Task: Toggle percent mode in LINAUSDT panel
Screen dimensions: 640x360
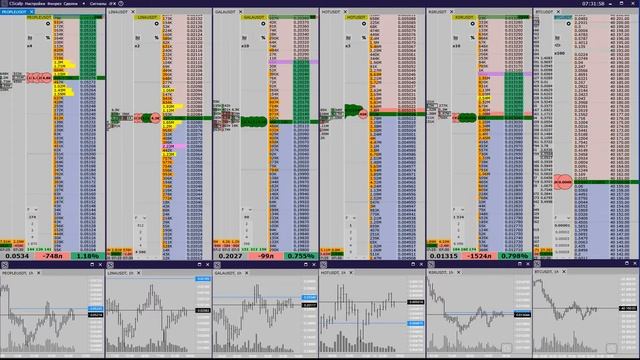Action: (156, 38)
